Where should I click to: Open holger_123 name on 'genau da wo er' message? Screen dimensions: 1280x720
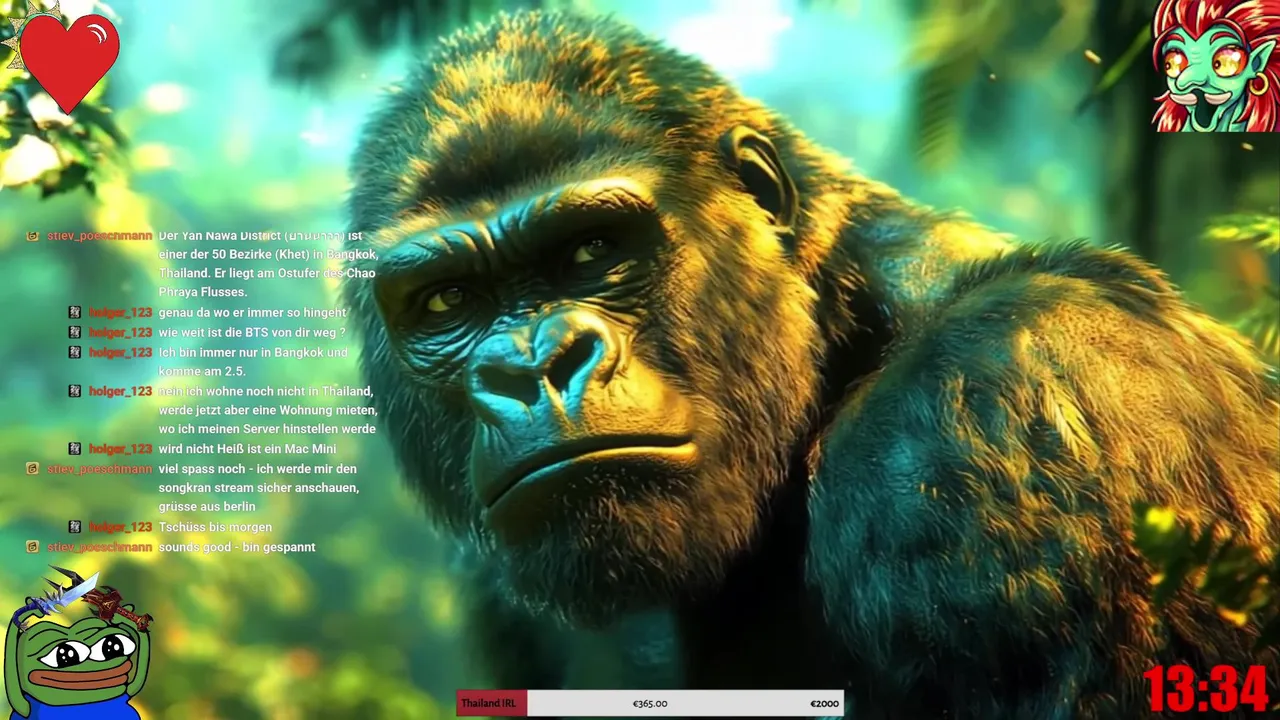click(120, 313)
